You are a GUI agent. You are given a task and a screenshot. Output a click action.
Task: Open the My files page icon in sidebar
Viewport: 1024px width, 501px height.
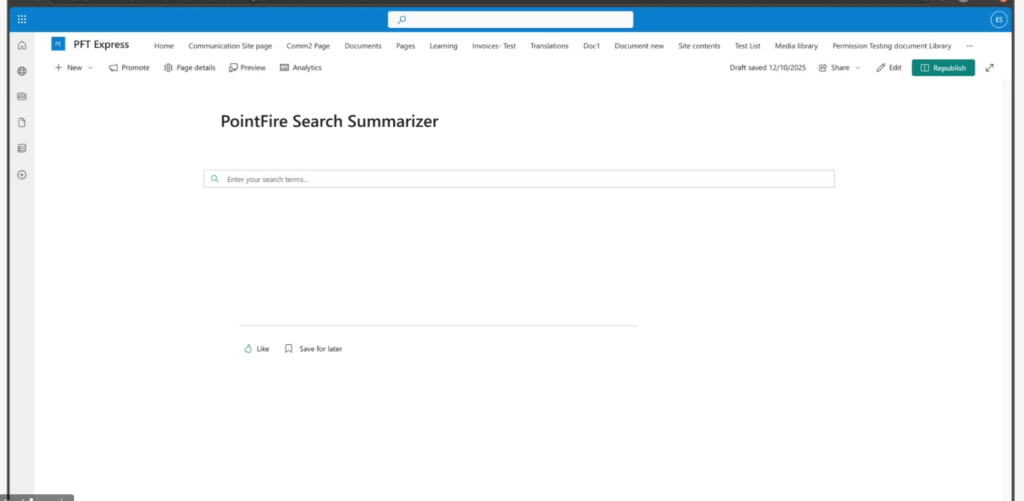pyautogui.click(x=22, y=123)
